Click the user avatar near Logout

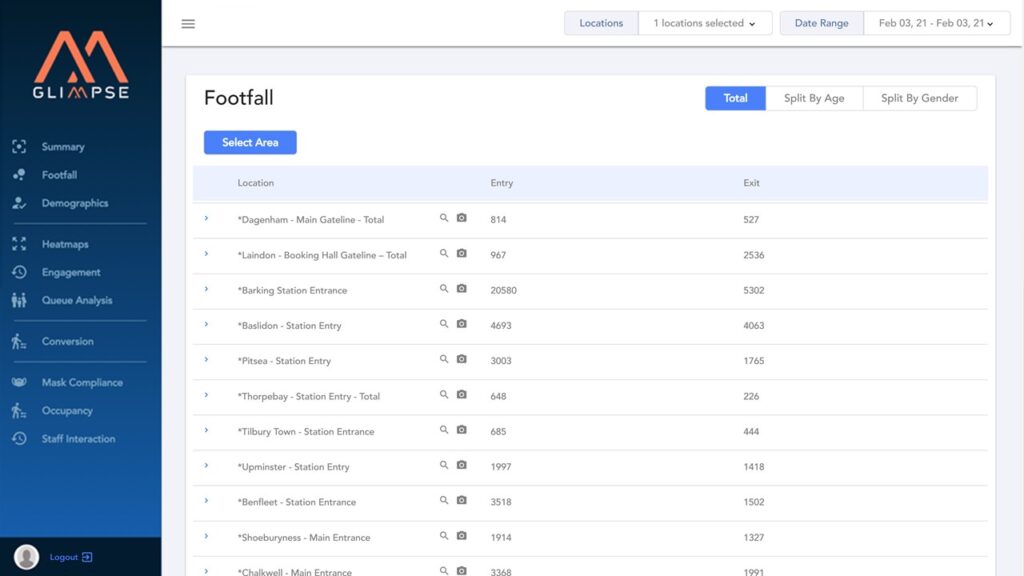click(x=27, y=556)
